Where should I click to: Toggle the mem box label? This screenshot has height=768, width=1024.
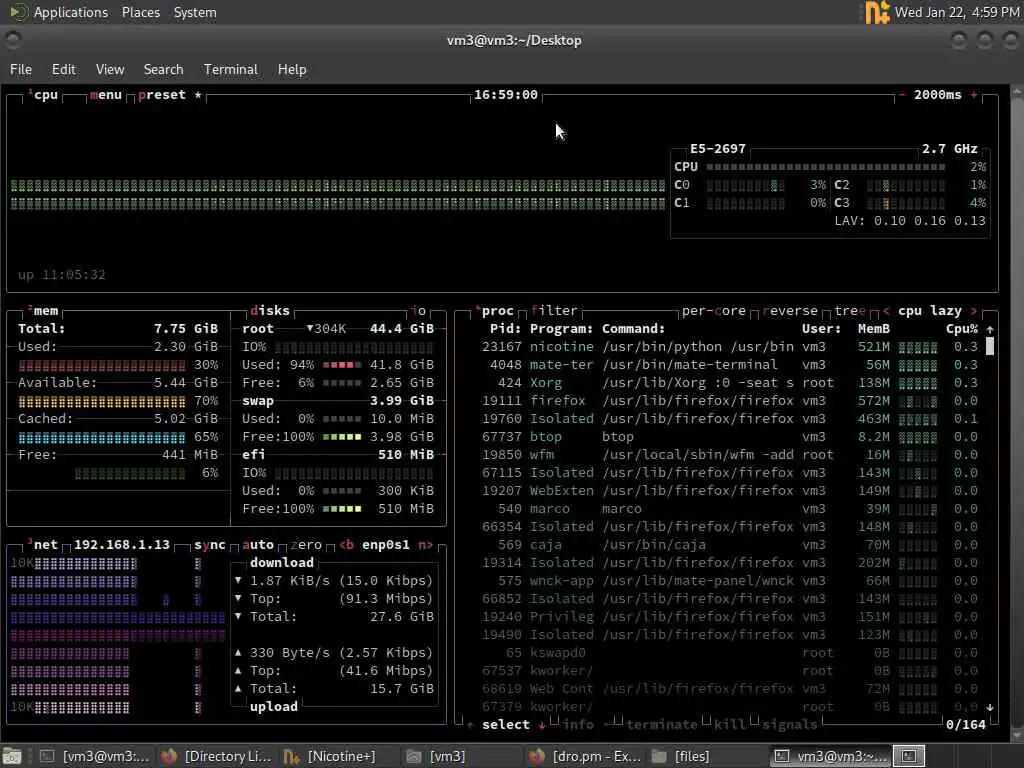click(x=45, y=311)
